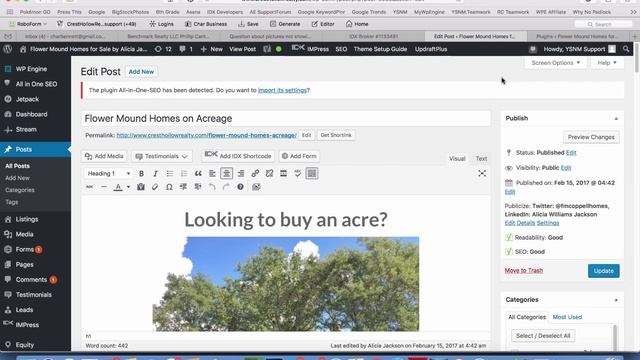Click Get Shortlink button
The width and height of the screenshot is (640, 360).
pyautogui.click(x=336, y=135)
